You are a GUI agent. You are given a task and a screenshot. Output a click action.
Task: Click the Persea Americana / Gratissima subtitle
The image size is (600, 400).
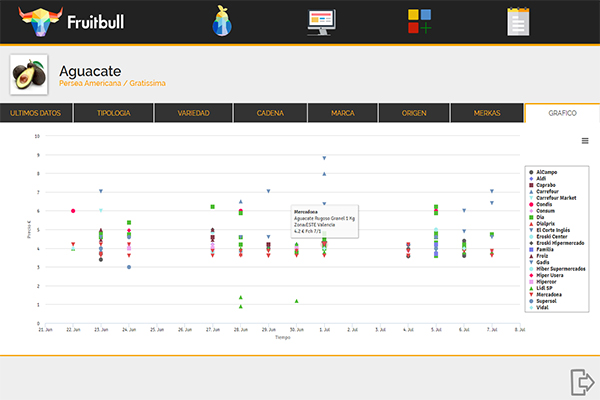pos(112,83)
